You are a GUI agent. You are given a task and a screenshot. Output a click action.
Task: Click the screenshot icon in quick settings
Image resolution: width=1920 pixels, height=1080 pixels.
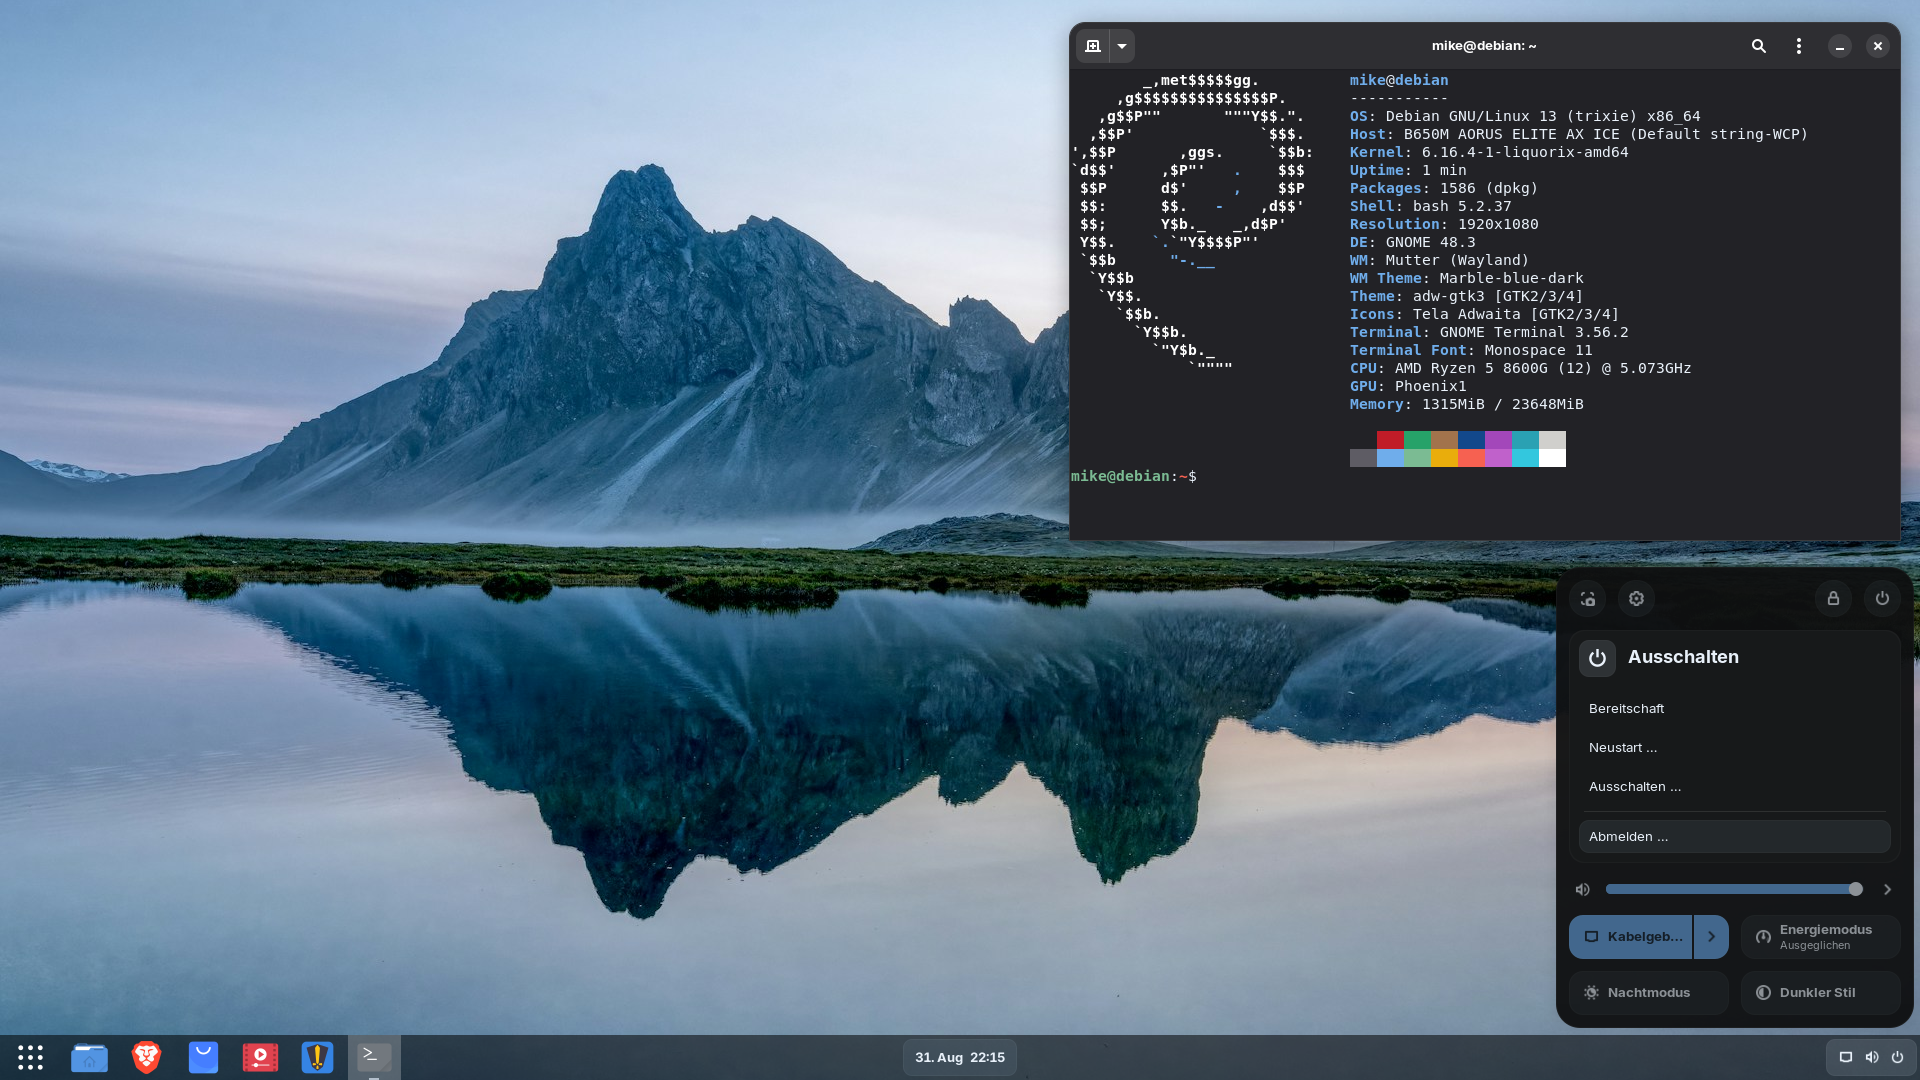(x=1587, y=599)
